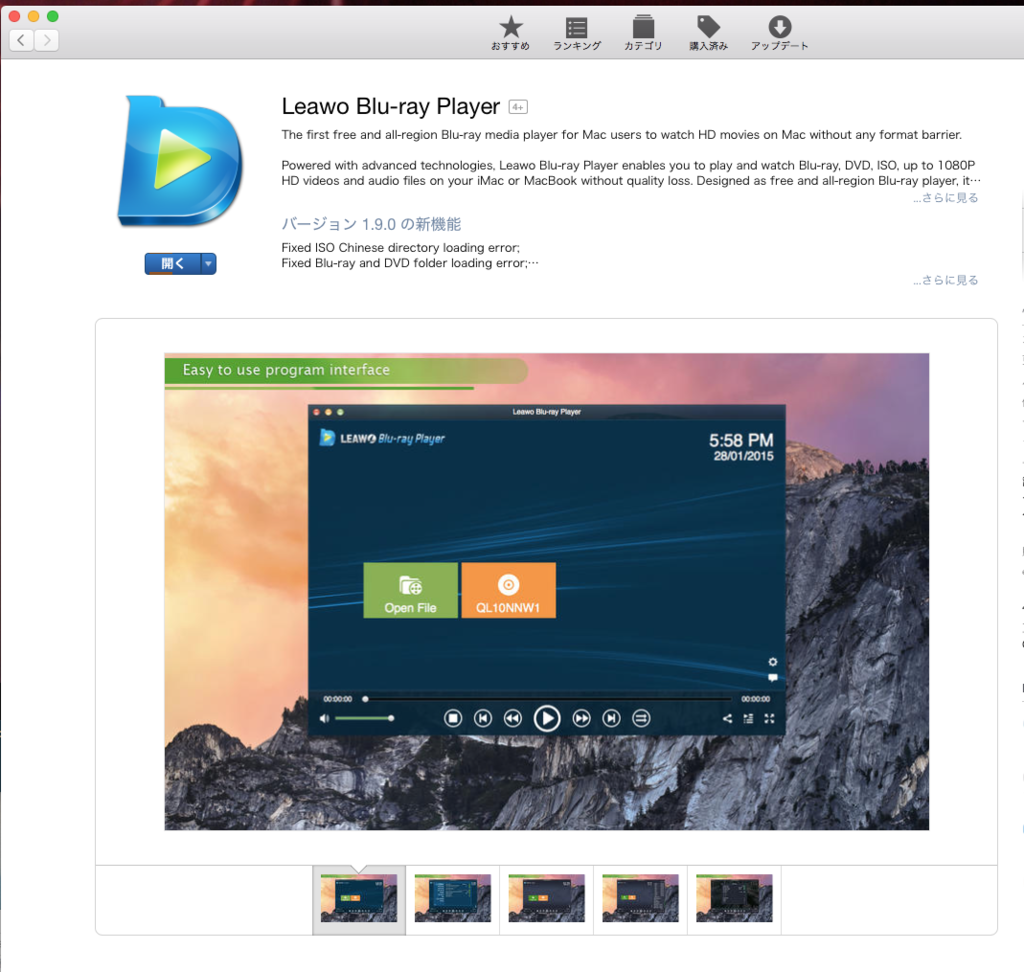Viewport: 1024px width, 972px height.
Task: Click the settings gear icon in player
Action: click(773, 662)
